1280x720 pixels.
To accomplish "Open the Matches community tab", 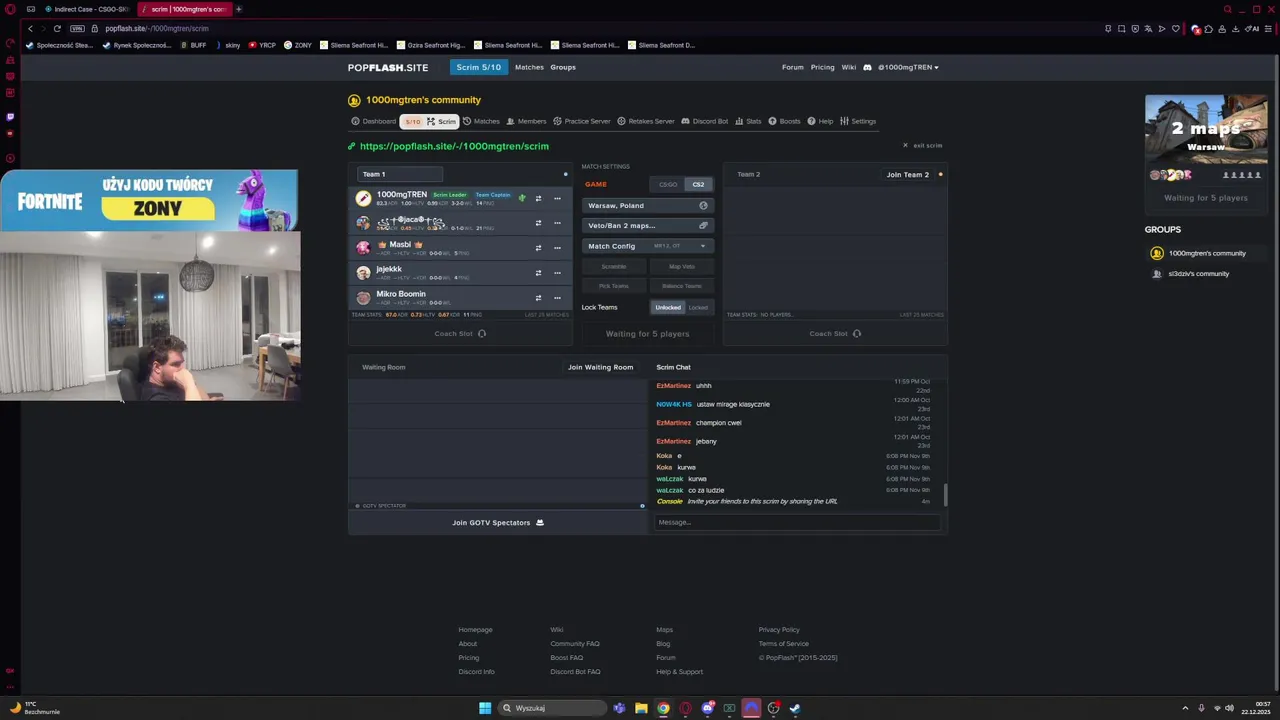I will pyautogui.click(x=481, y=121).
